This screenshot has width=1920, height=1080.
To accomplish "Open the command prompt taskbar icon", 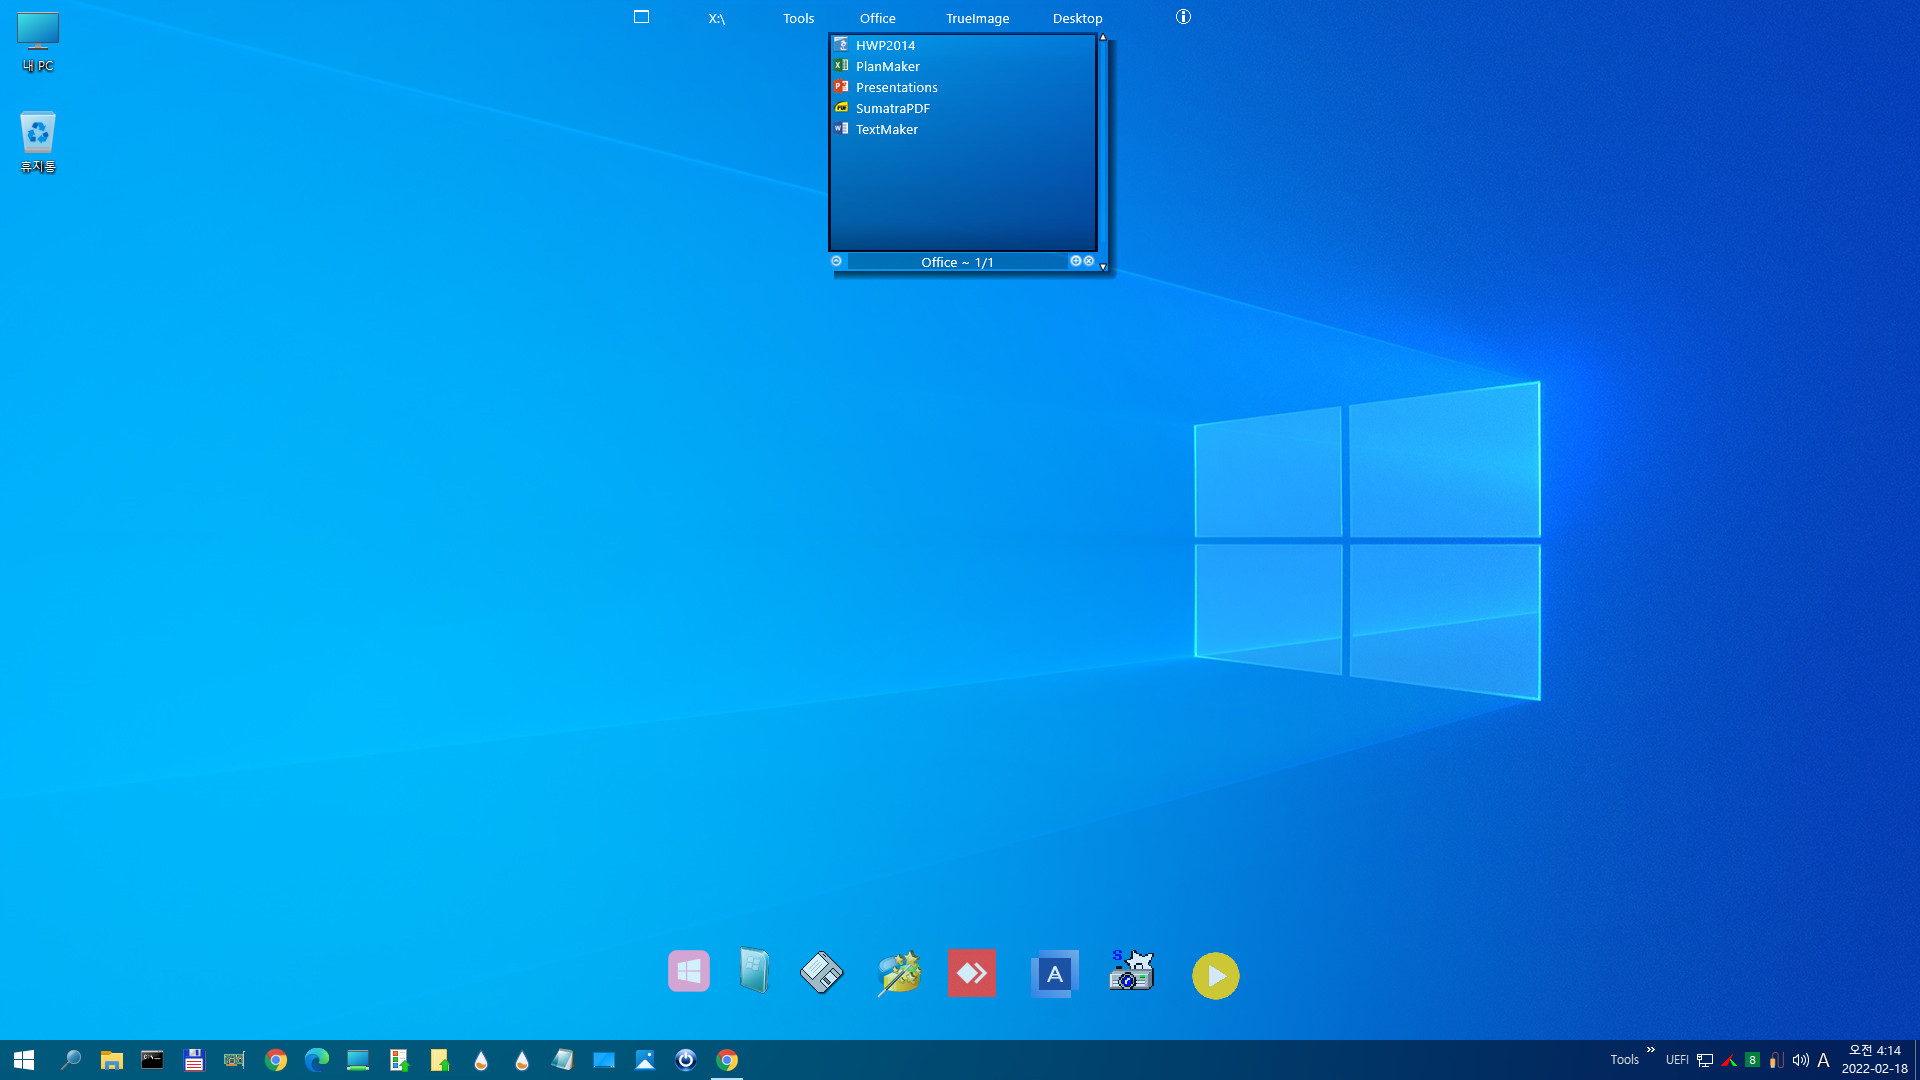I will coord(152,1060).
